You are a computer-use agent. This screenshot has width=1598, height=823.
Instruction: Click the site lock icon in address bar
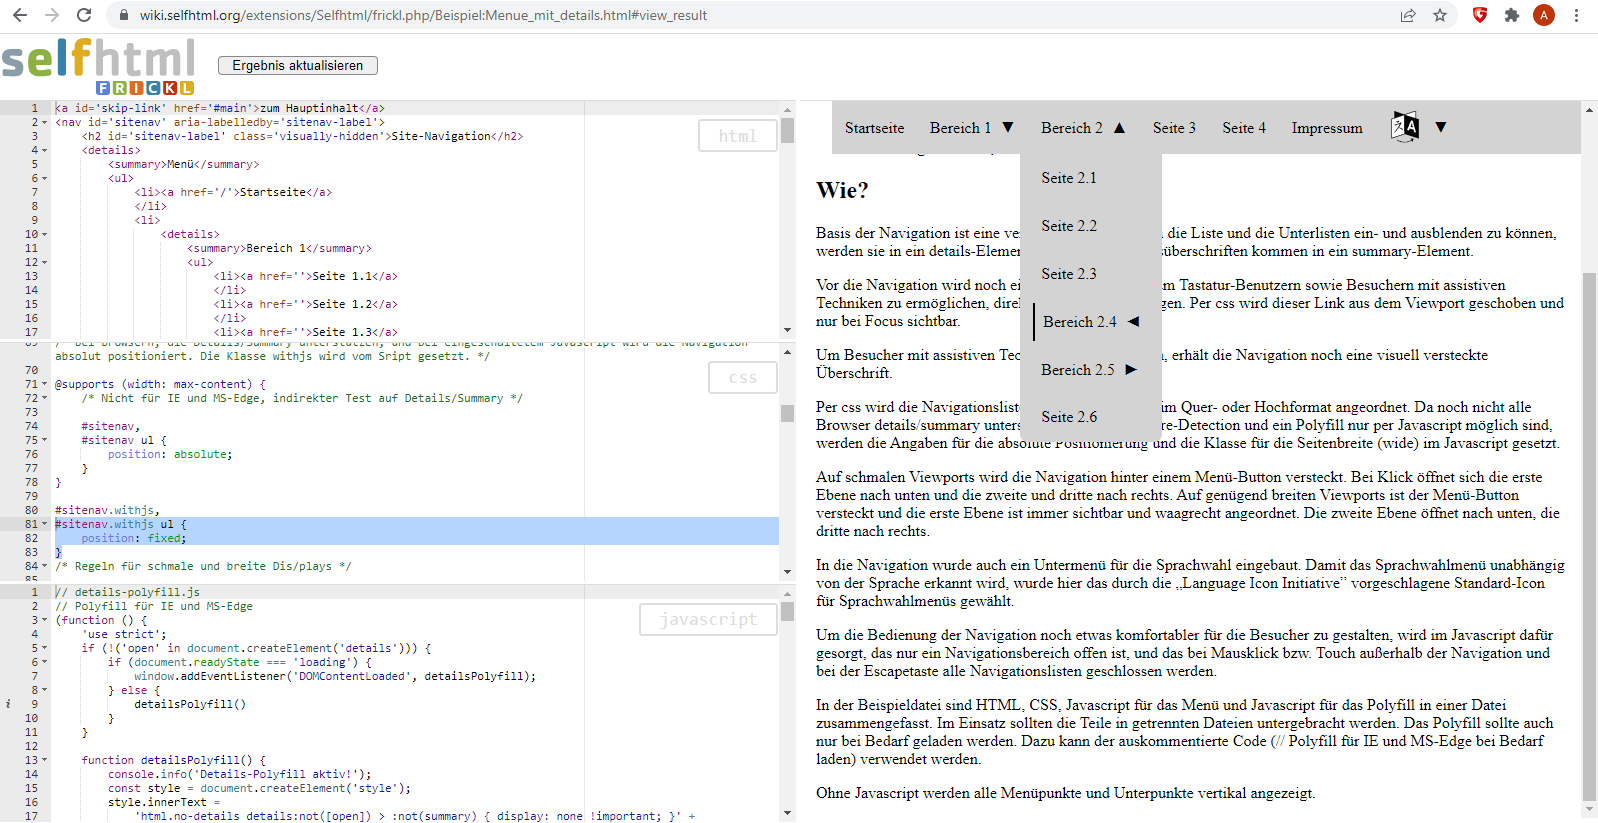click(x=123, y=15)
